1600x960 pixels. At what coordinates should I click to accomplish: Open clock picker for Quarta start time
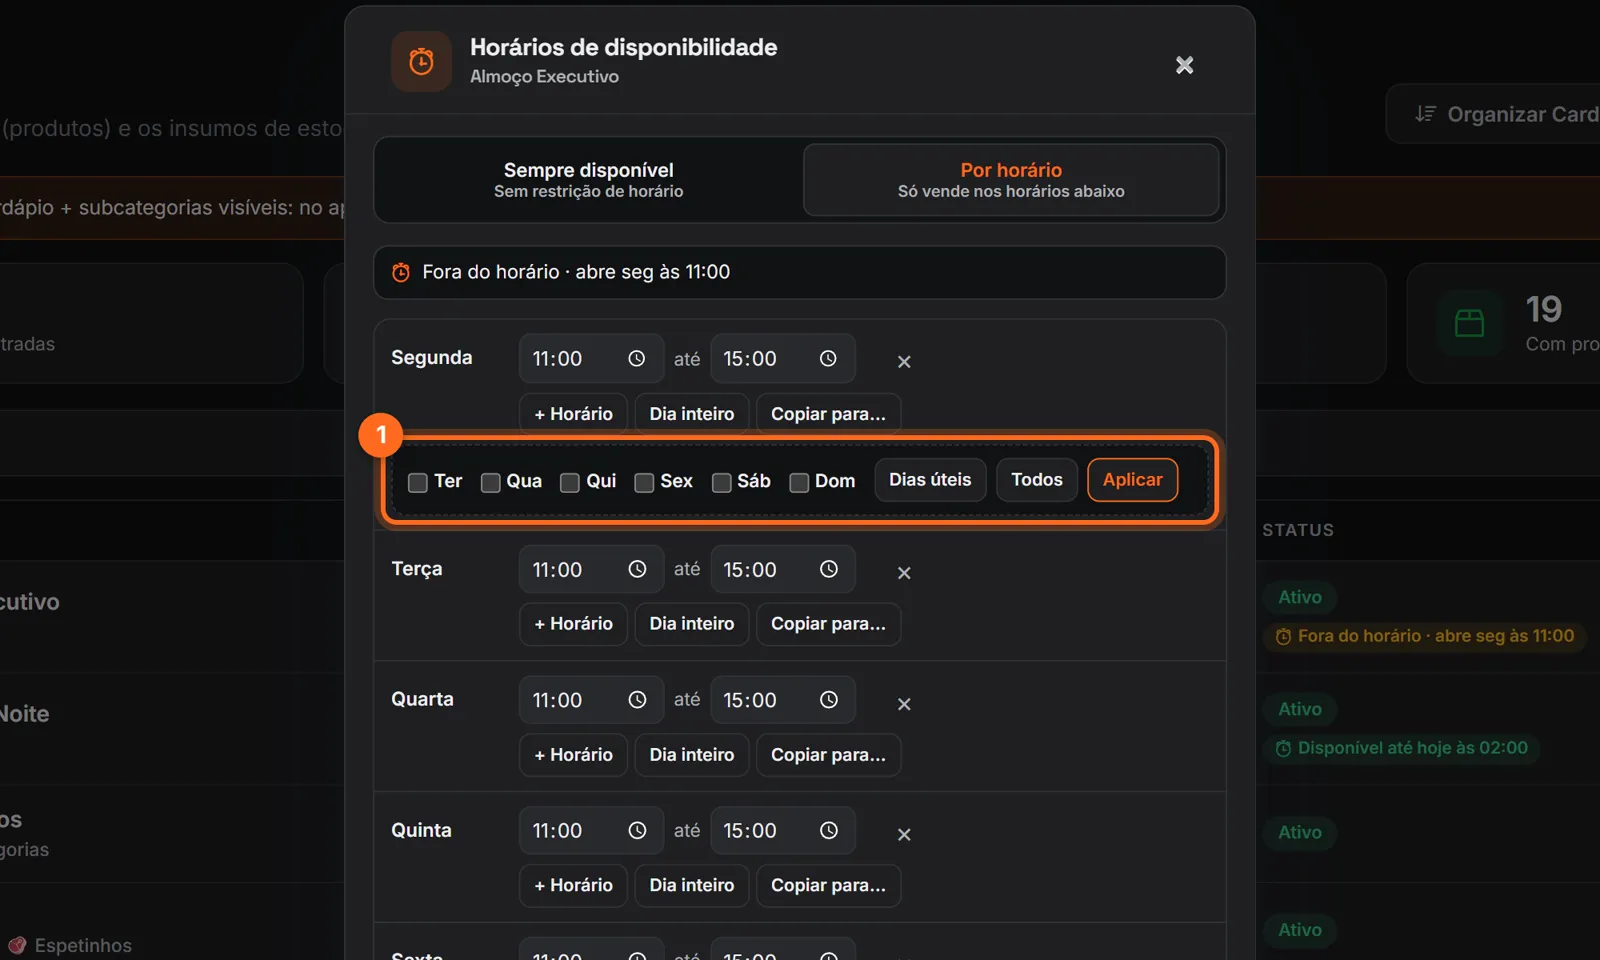tap(637, 700)
